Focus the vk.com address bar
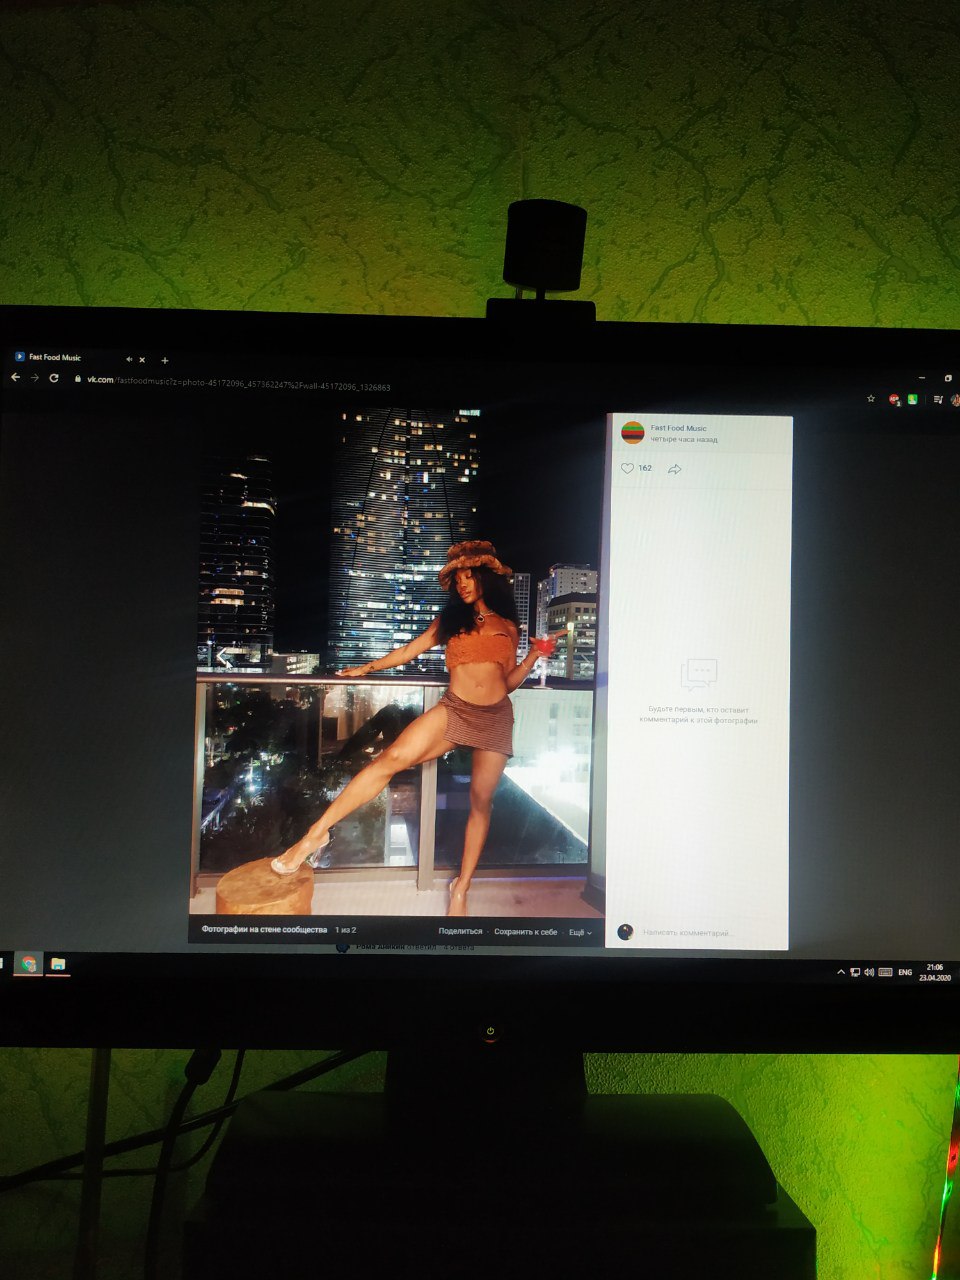The height and width of the screenshot is (1280, 960). pos(238,386)
